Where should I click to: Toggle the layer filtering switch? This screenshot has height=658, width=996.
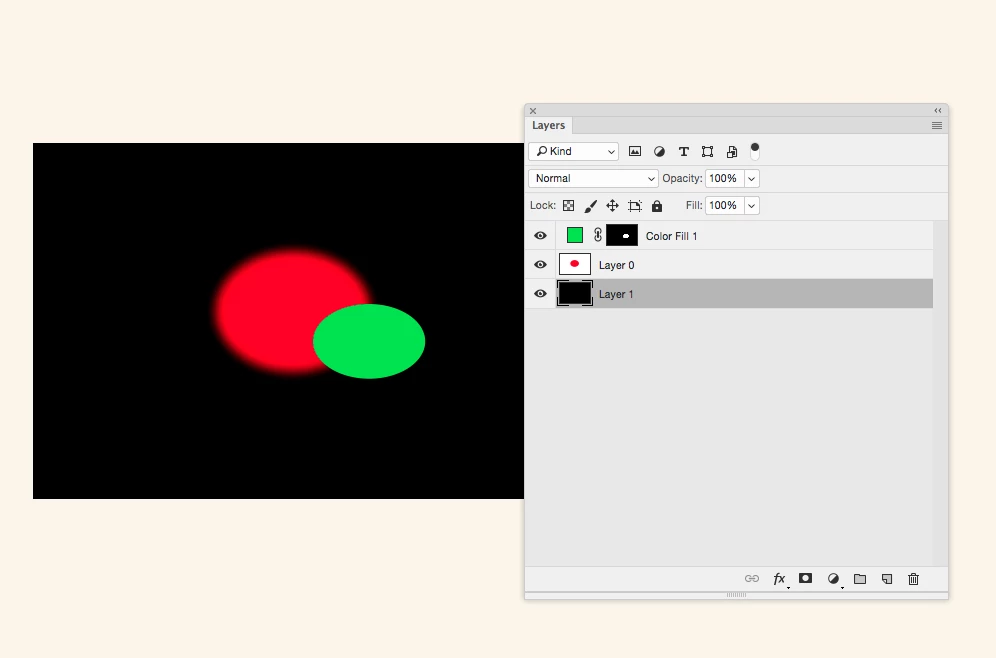[x=755, y=151]
